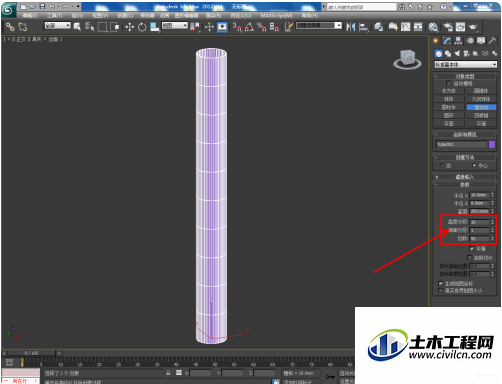Open the Material Editor sphere icon

(433, 27)
